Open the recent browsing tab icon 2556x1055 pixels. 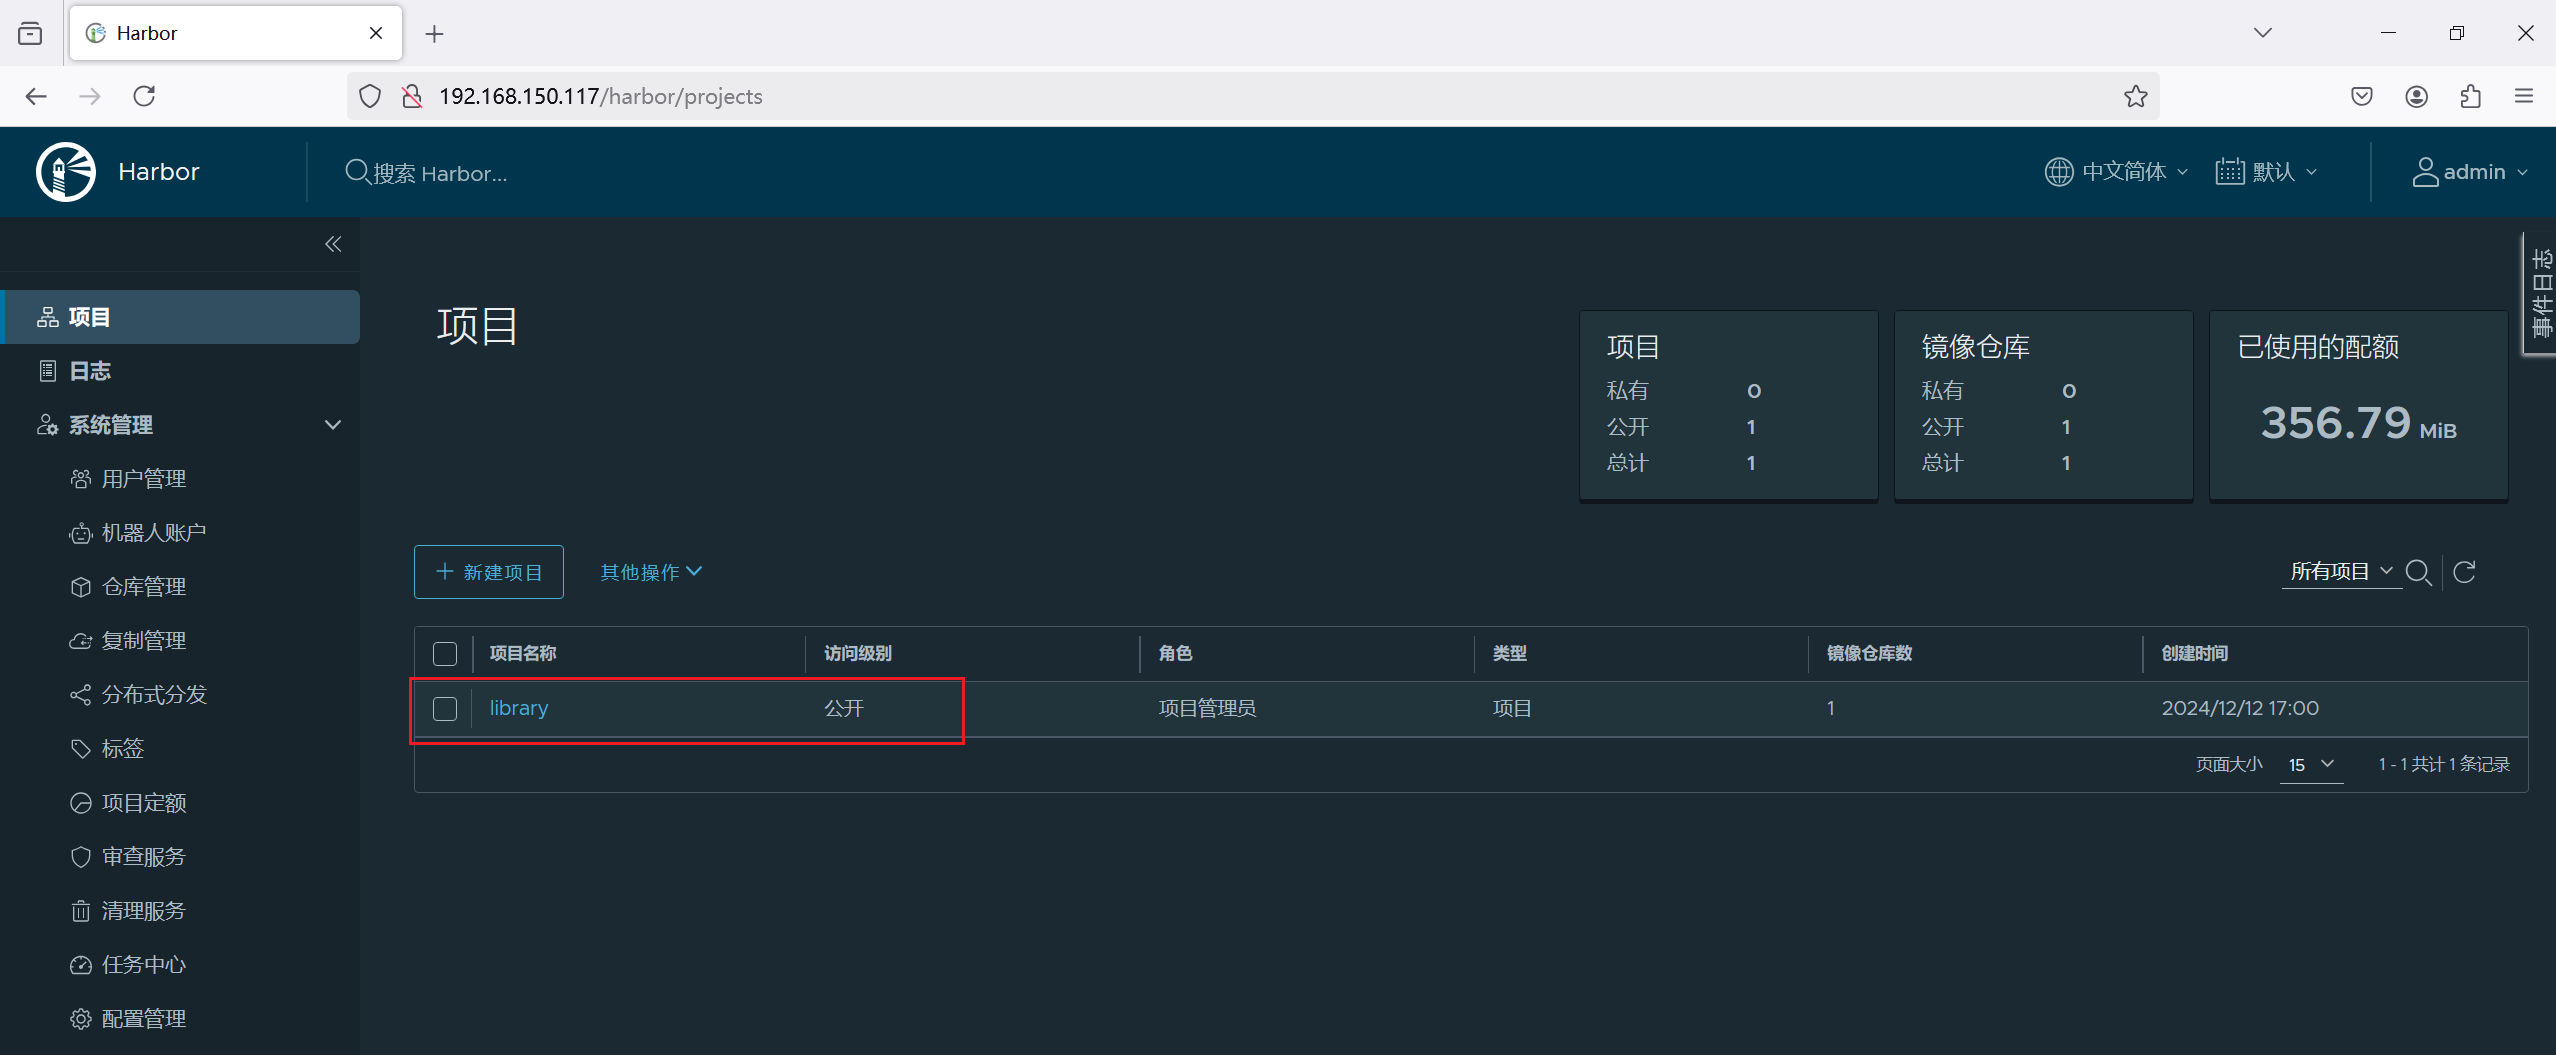click(x=30, y=33)
